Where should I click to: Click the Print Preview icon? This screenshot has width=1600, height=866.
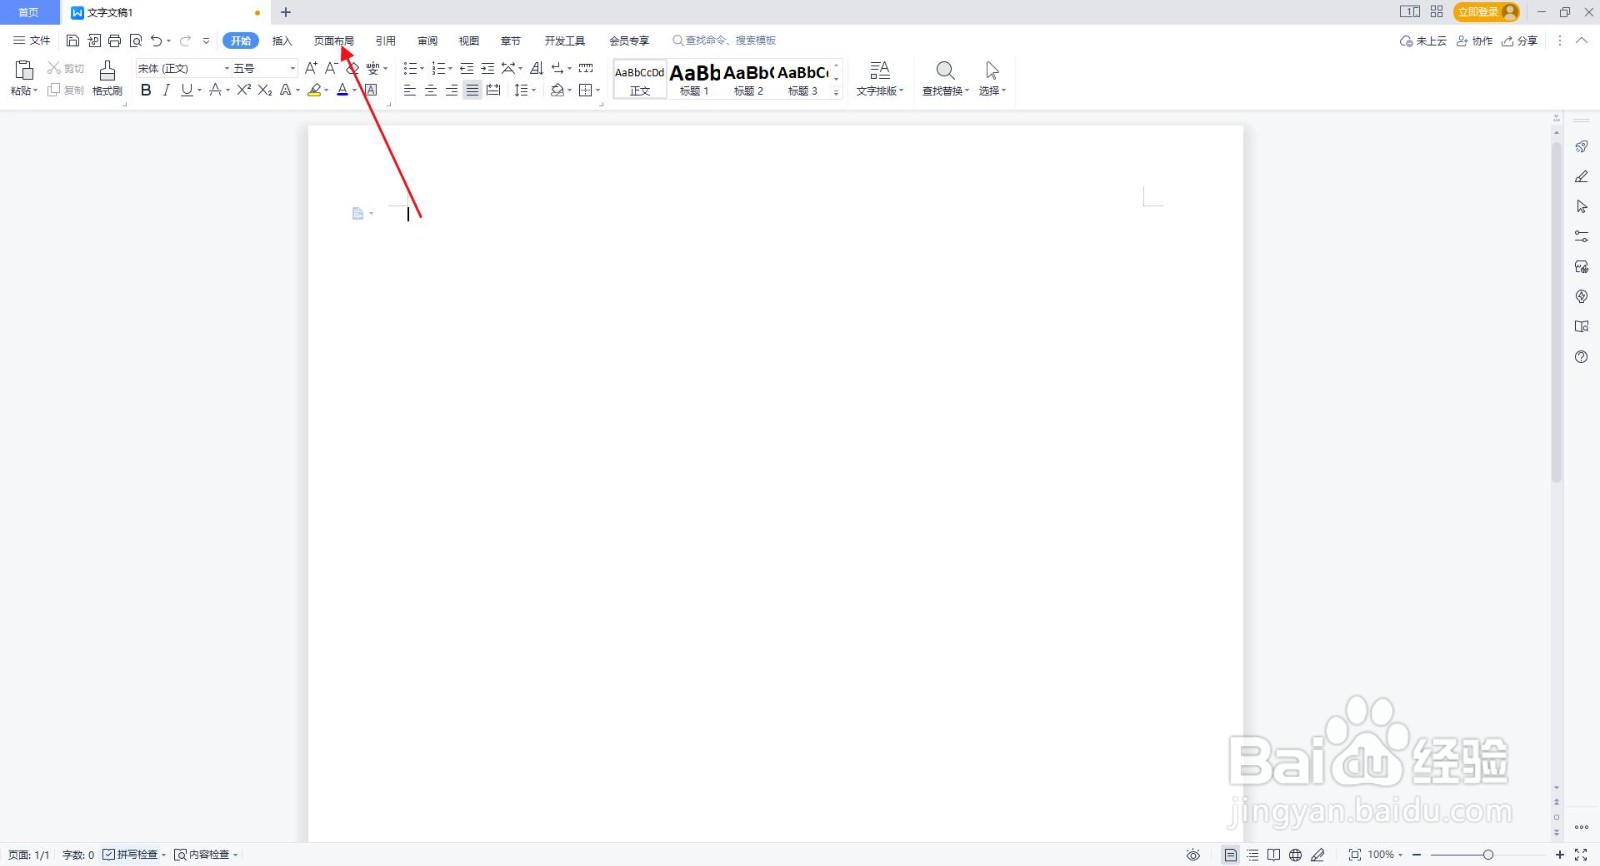coord(136,41)
